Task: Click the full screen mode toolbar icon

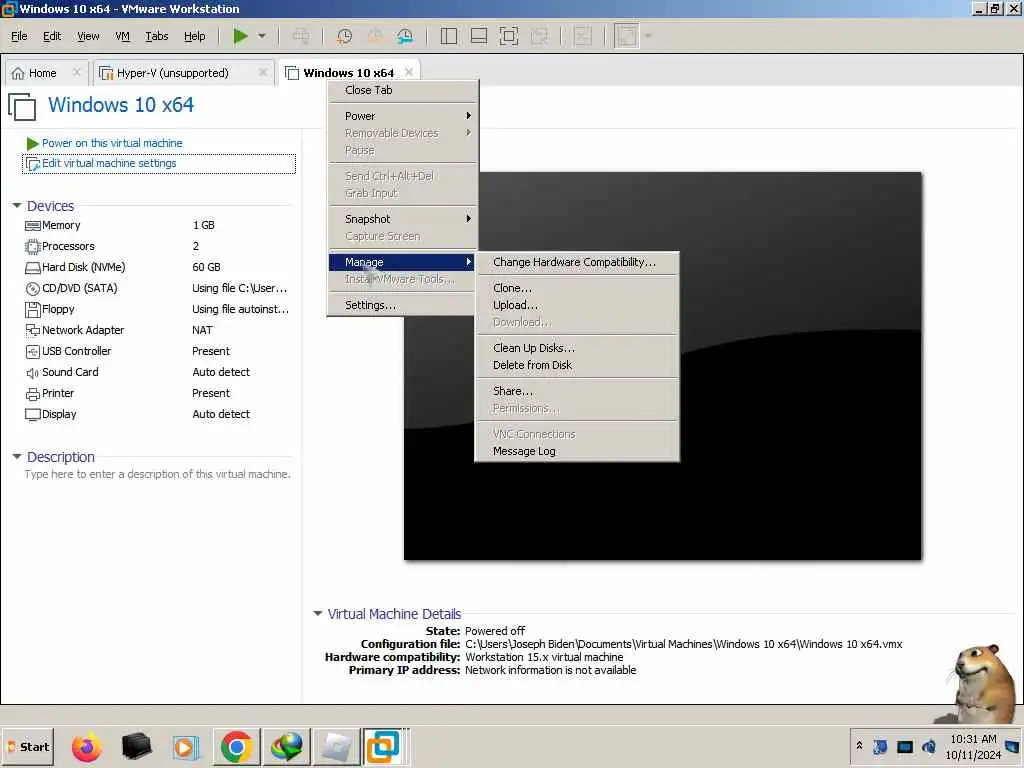Action: click(509, 36)
